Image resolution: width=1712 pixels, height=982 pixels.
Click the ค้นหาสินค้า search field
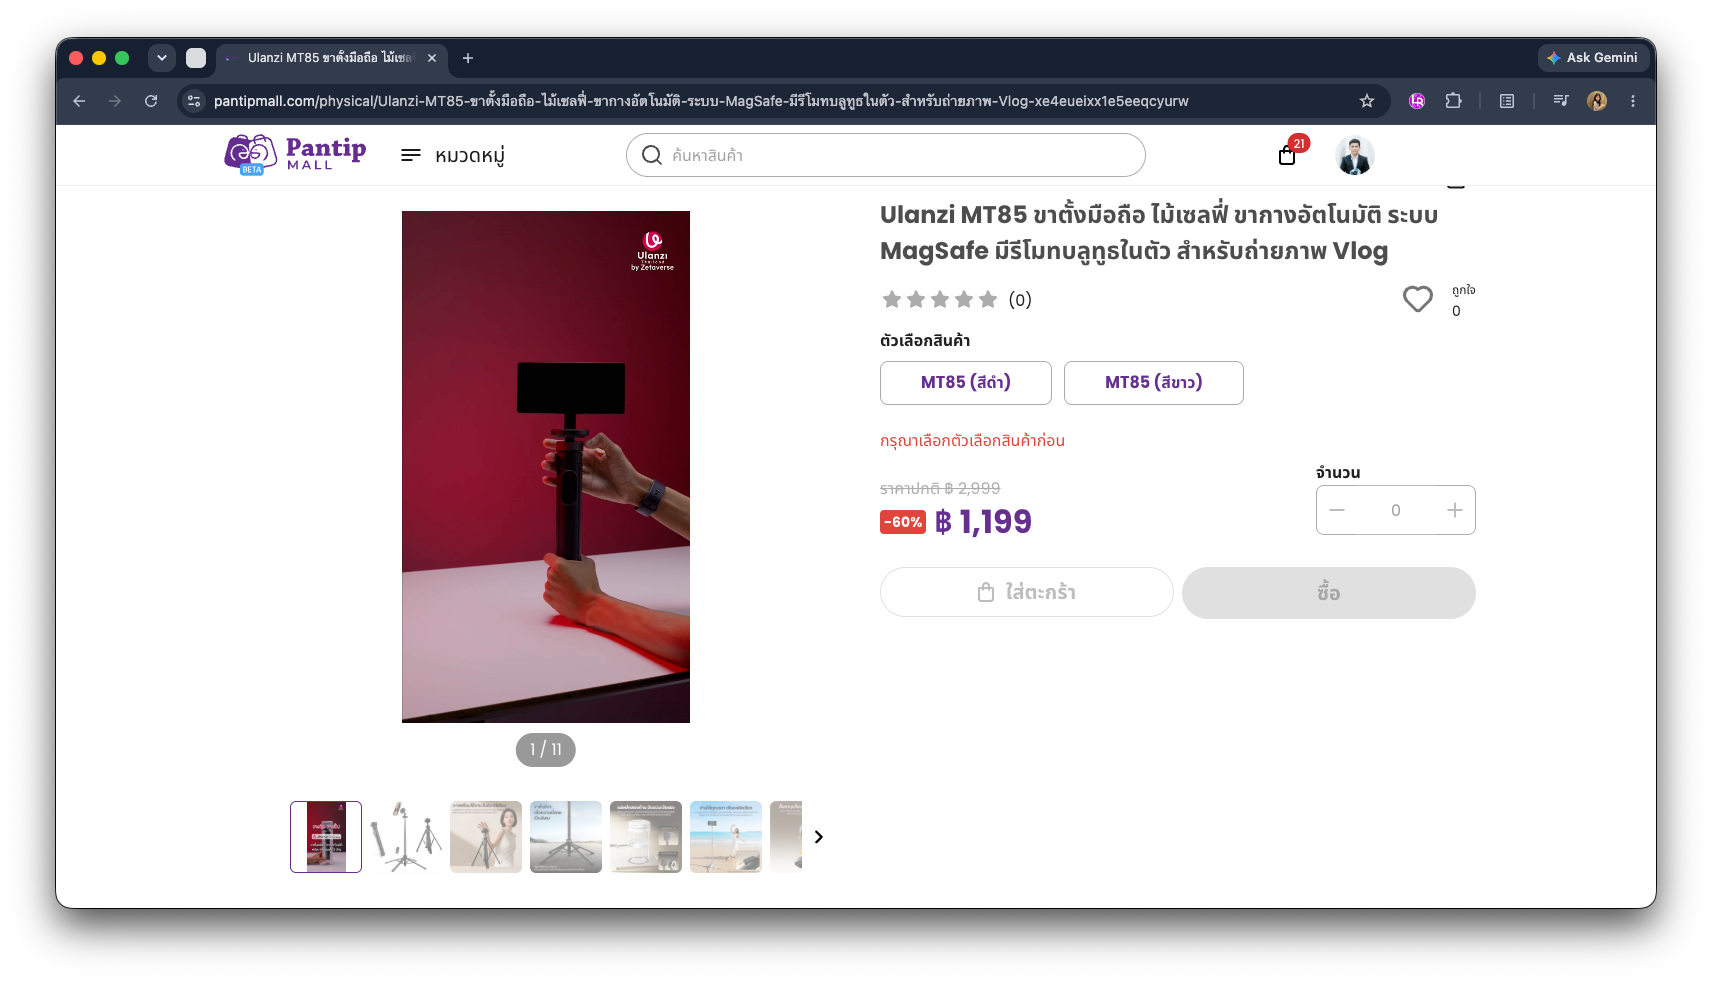coord(885,155)
